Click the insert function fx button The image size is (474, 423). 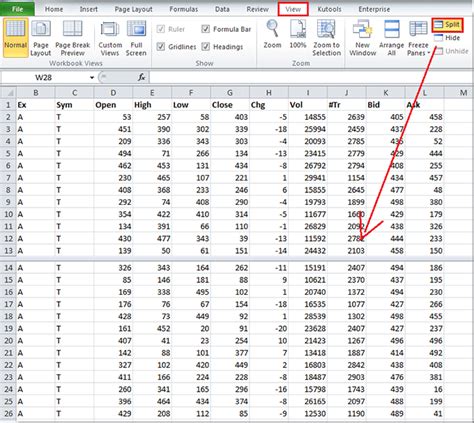pos(141,78)
